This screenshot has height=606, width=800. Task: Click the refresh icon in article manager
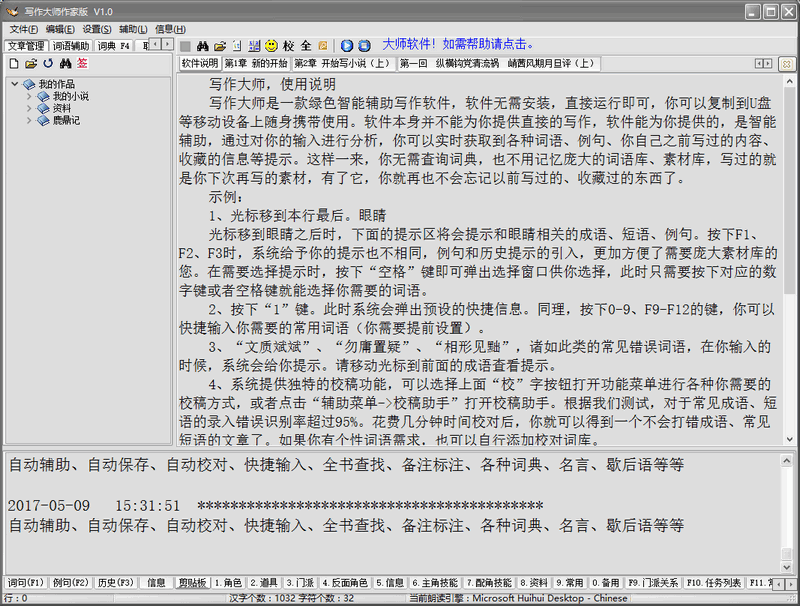47,64
